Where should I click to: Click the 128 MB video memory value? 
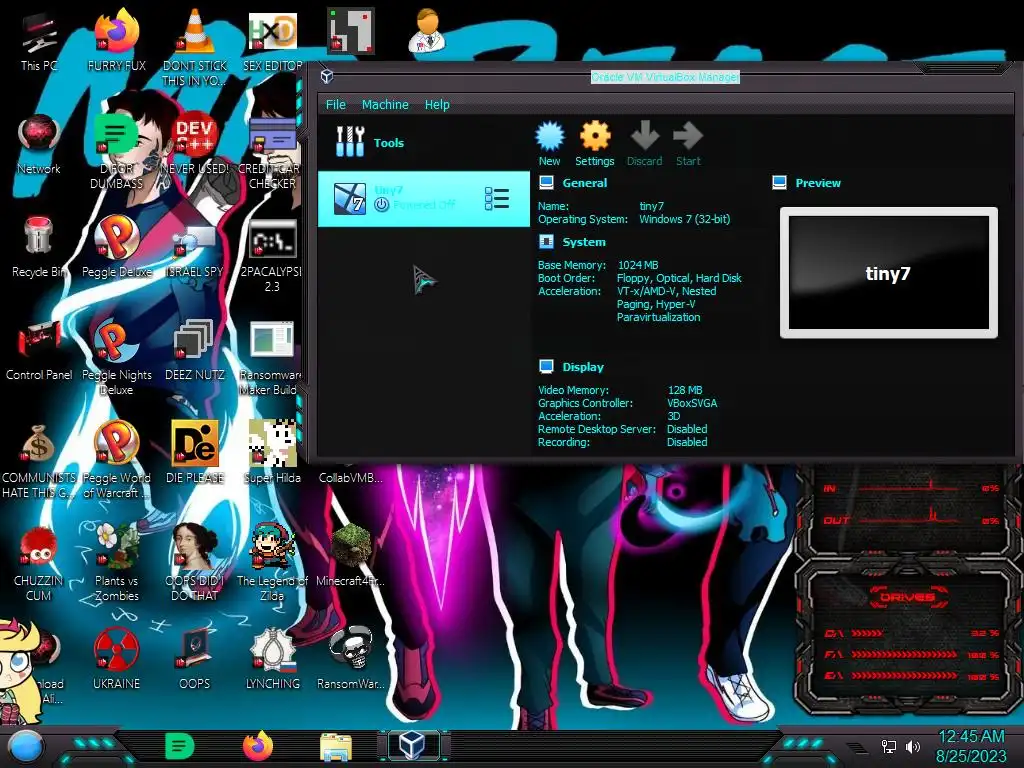(x=685, y=390)
